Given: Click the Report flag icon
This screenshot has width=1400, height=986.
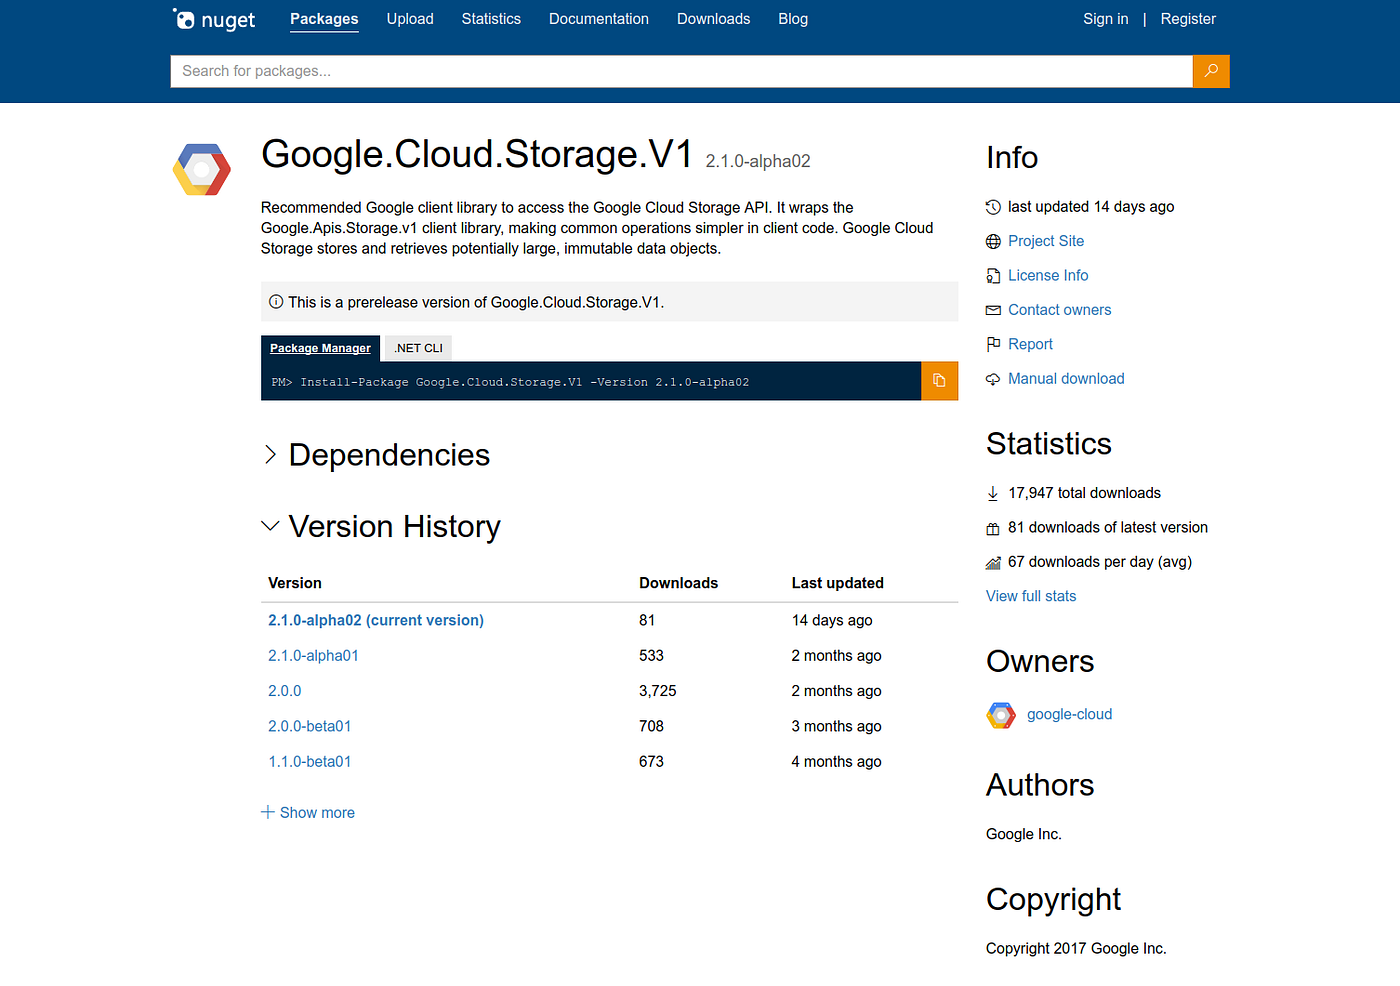Looking at the screenshot, I should (x=993, y=344).
